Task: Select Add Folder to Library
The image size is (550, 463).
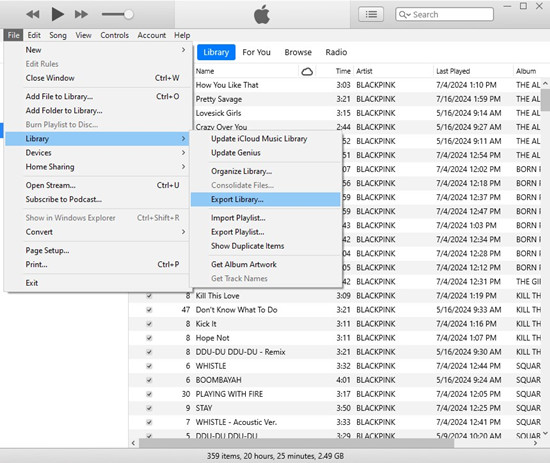Action: pos(98,110)
